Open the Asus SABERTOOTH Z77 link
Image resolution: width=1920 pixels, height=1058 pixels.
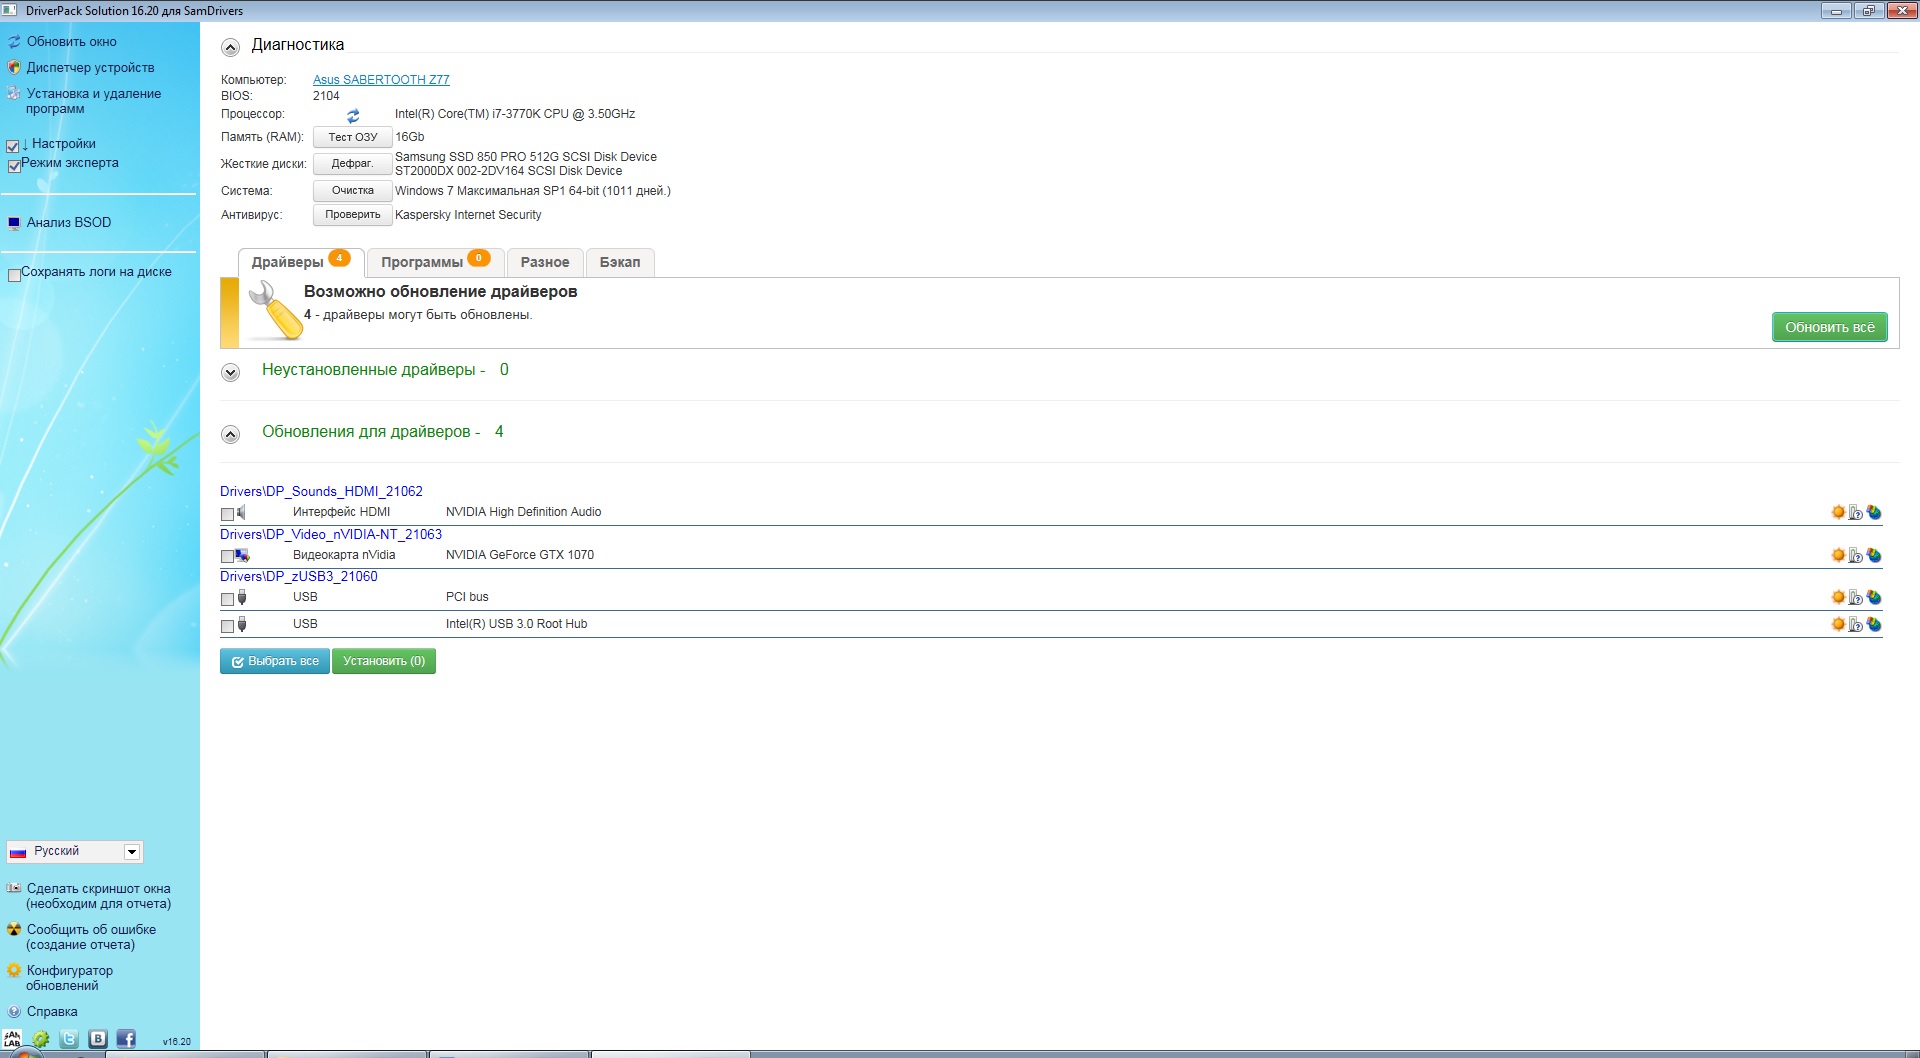(381, 80)
